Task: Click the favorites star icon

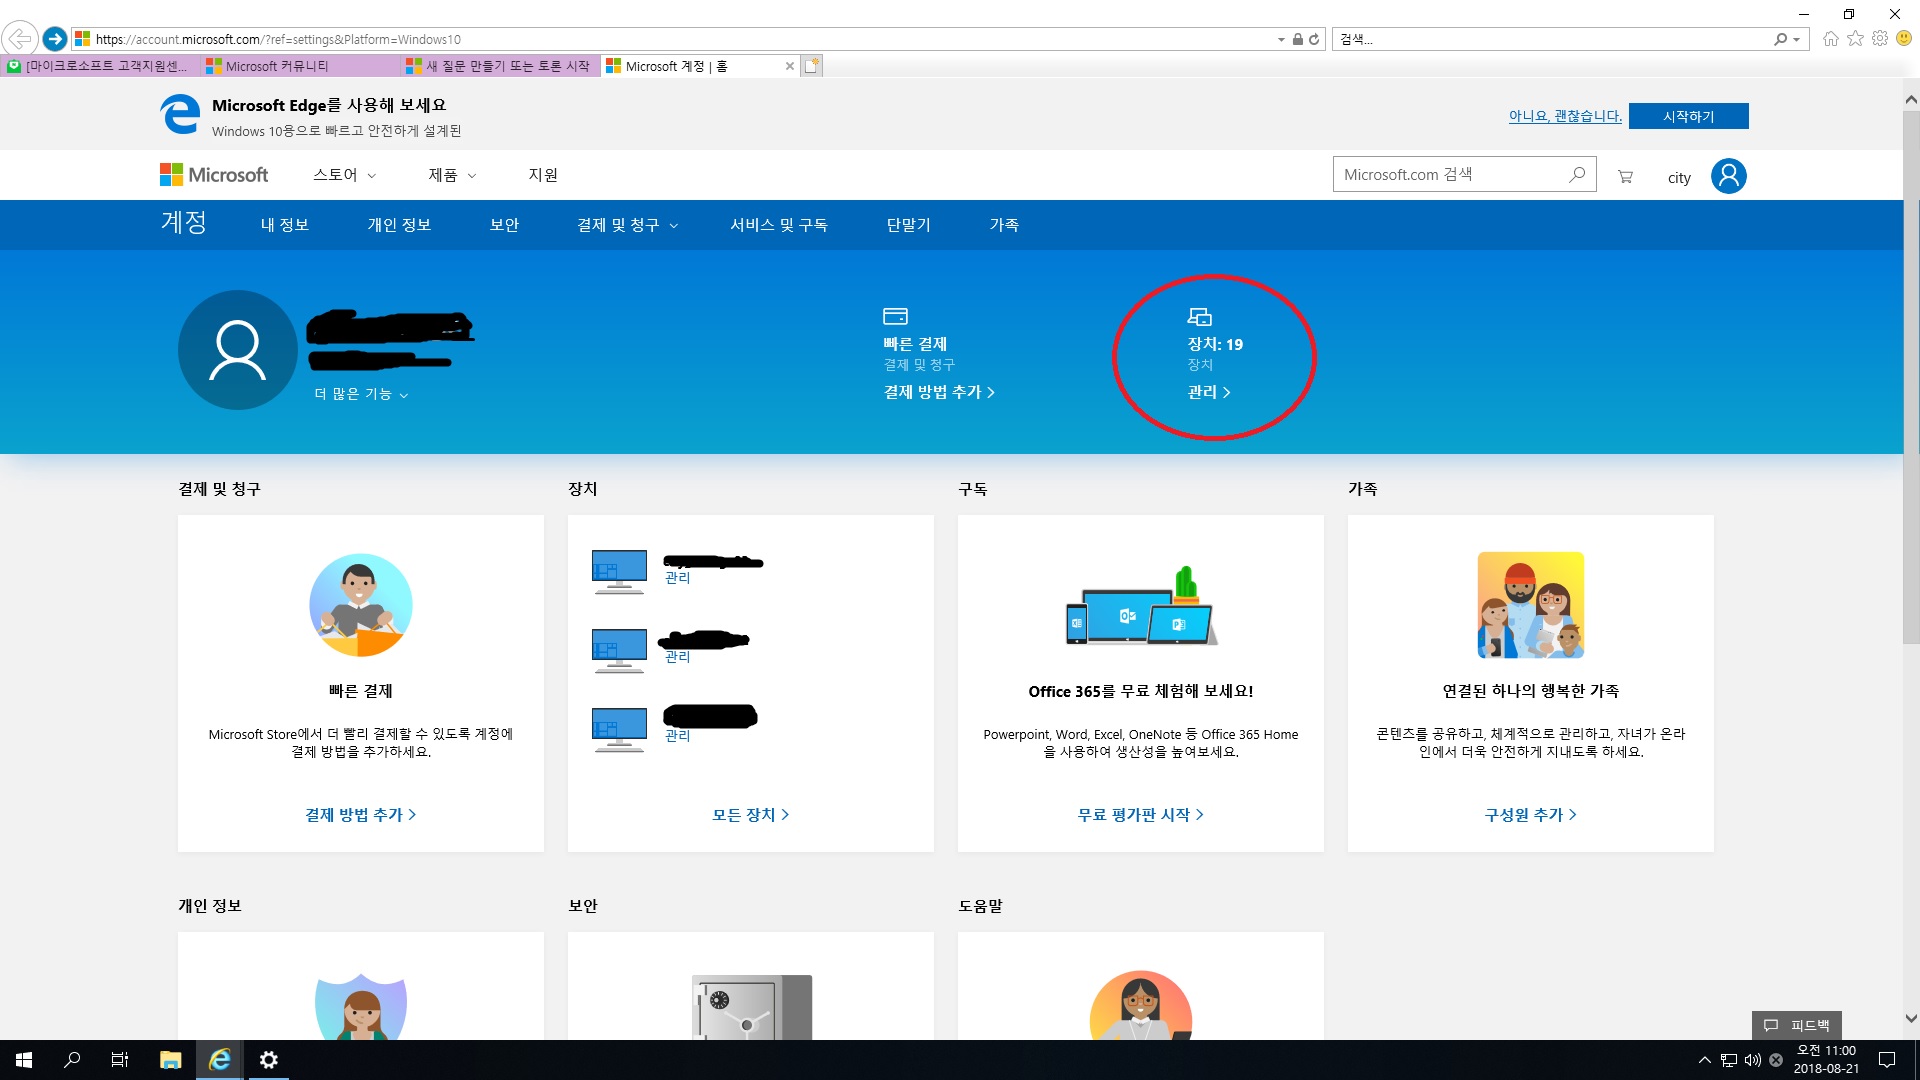Action: (x=1855, y=39)
